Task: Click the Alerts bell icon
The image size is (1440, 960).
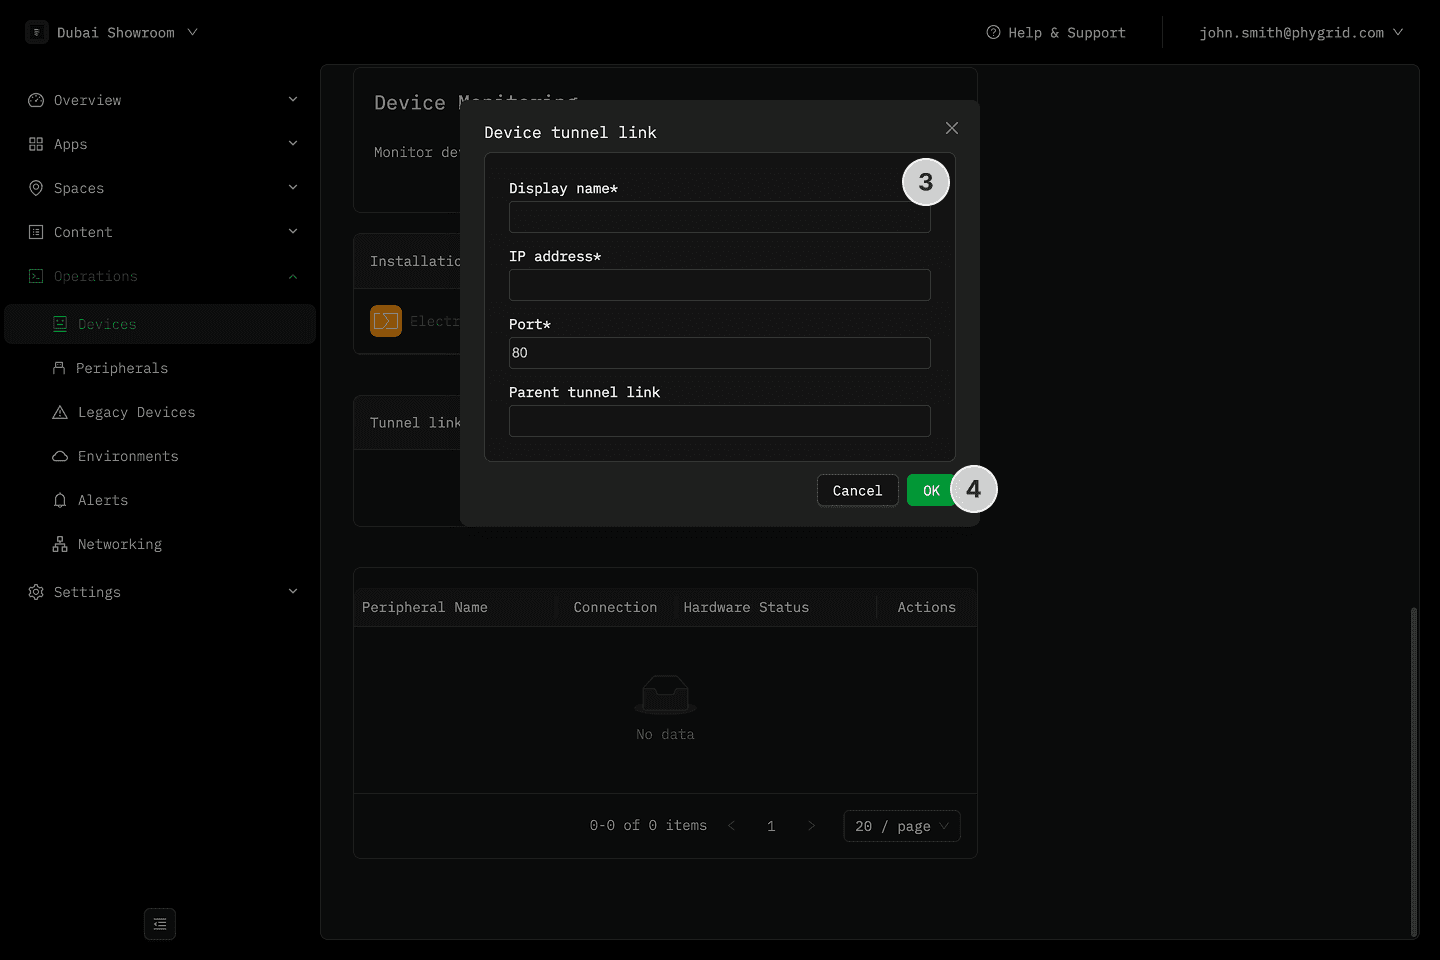Action: pos(60,500)
